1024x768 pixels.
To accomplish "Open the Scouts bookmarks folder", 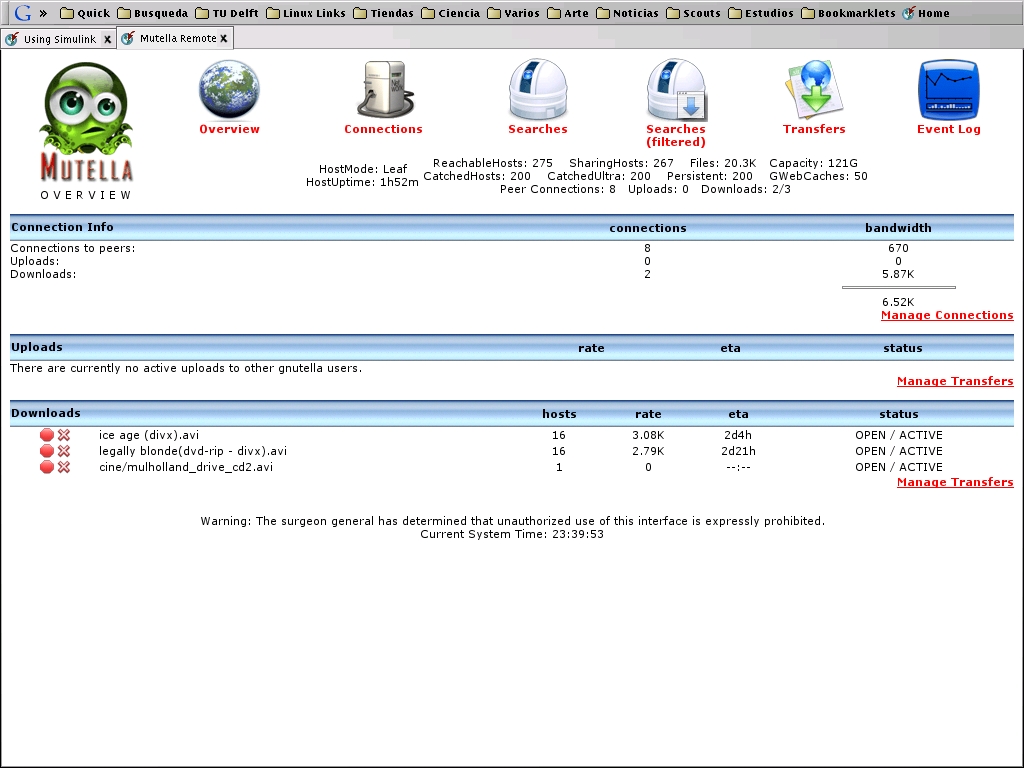I will (x=694, y=13).
